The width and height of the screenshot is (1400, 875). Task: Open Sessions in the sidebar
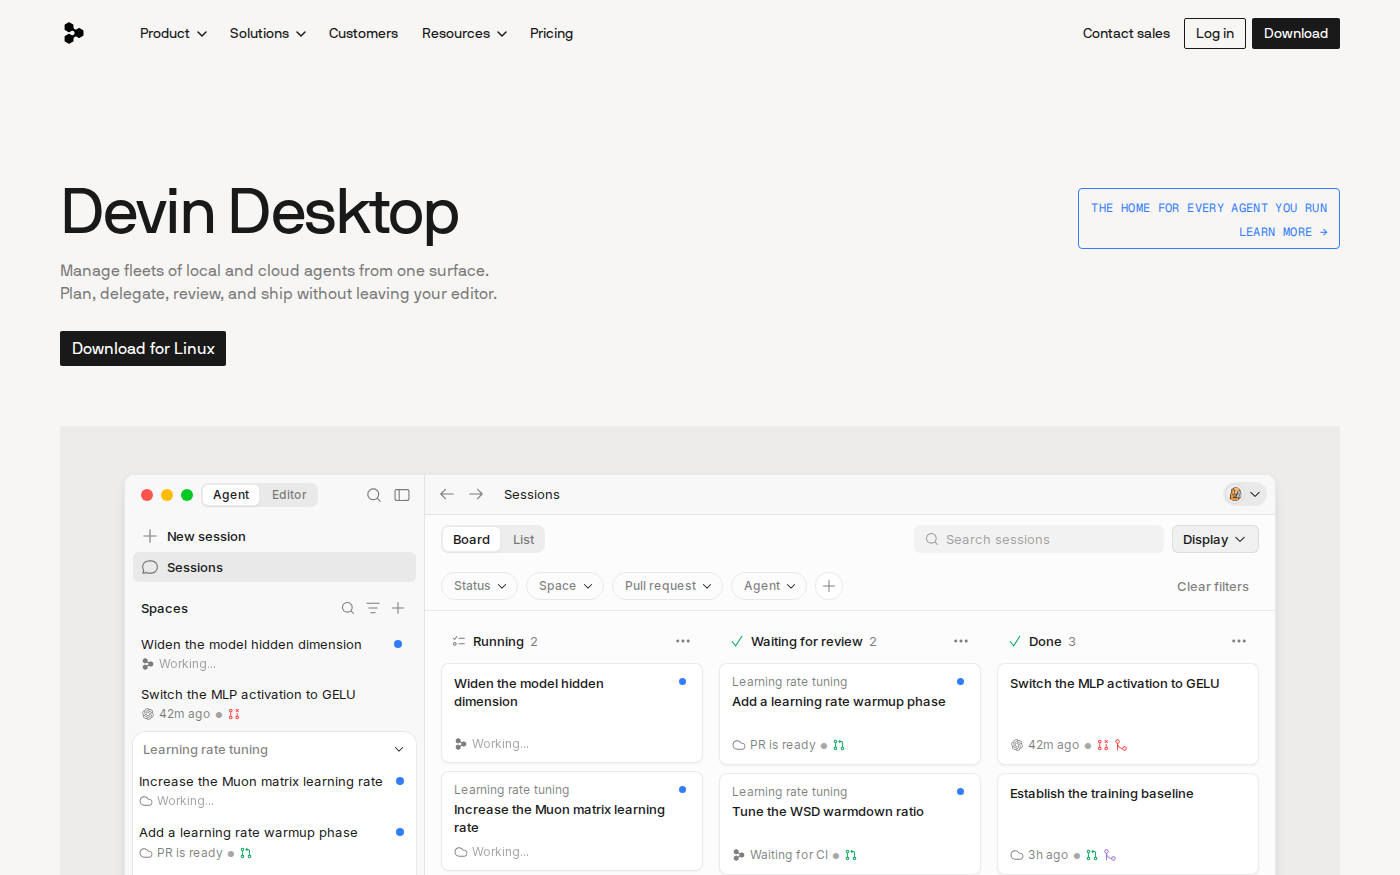point(274,567)
